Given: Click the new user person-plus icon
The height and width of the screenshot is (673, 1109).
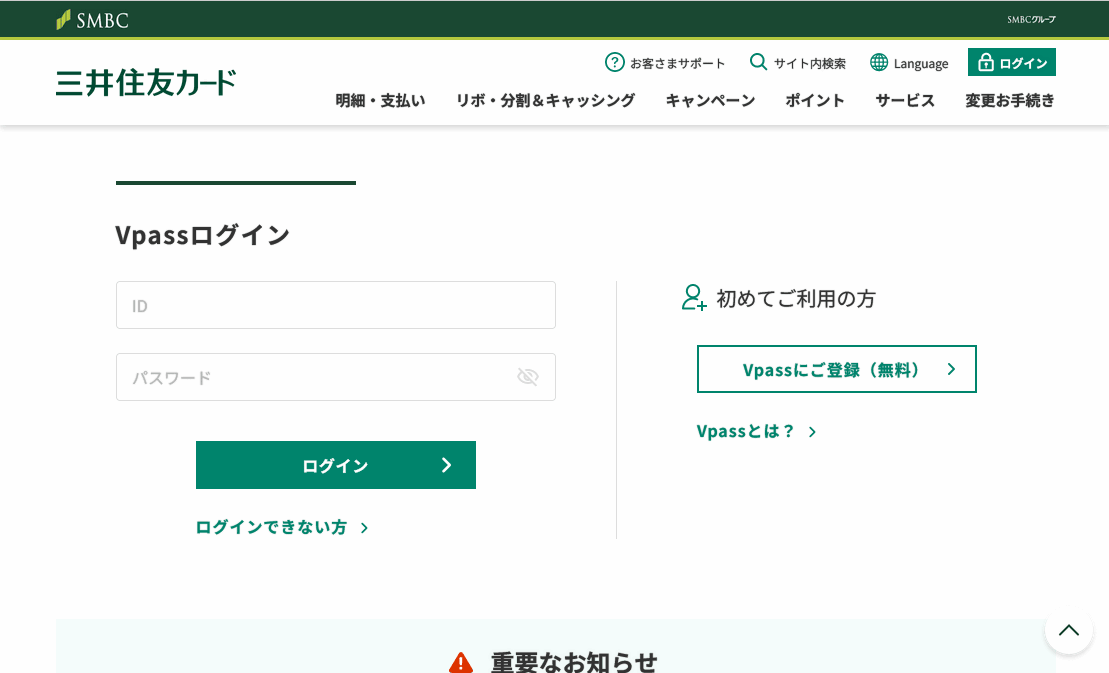Looking at the screenshot, I should [694, 298].
